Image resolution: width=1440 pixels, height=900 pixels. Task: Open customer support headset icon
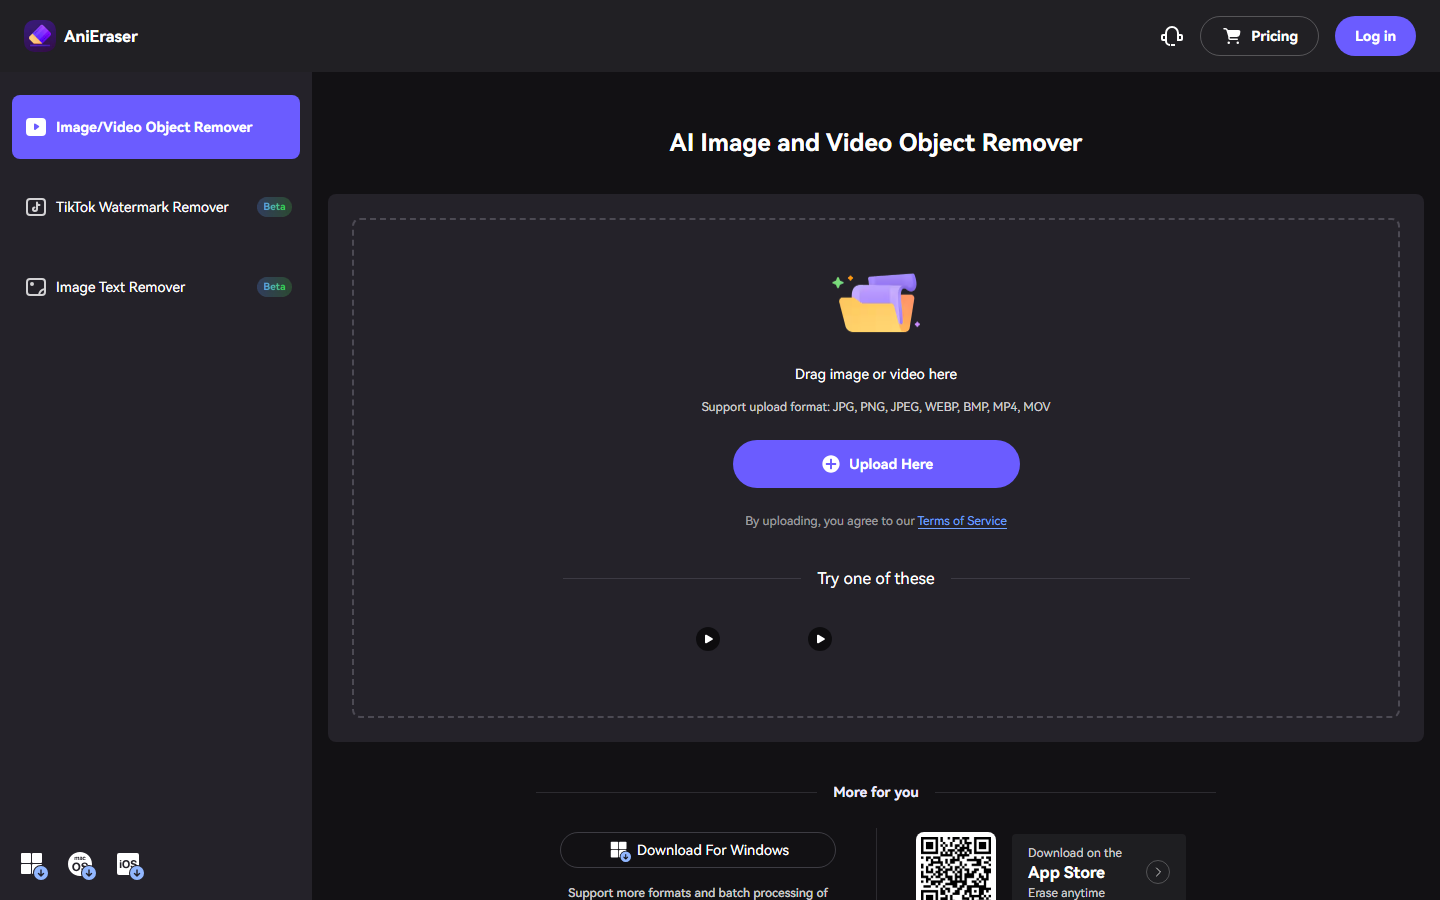pos(1172,36)
